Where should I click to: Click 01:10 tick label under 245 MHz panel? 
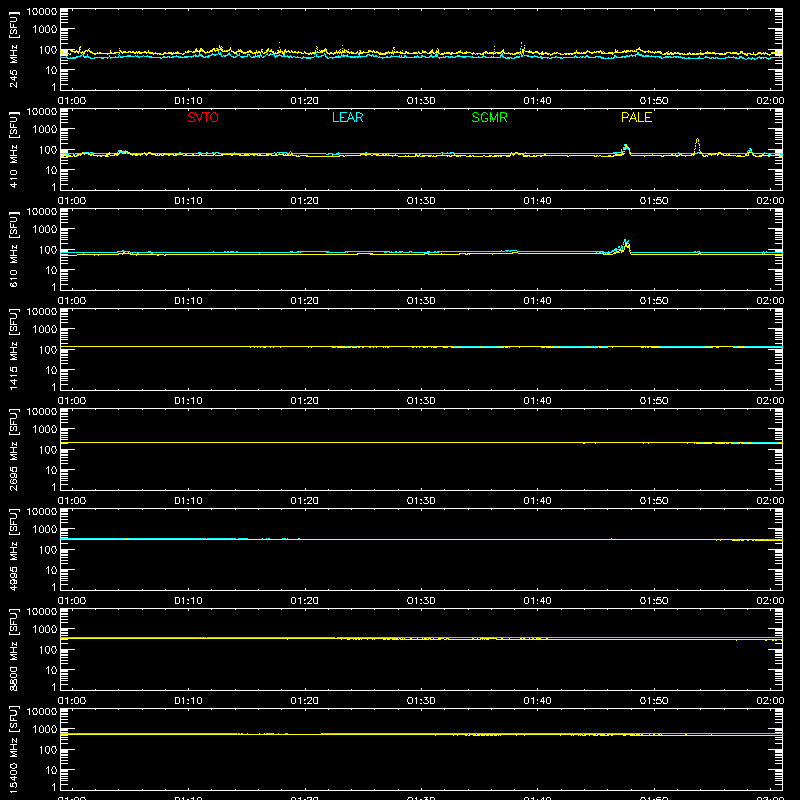tap(188, 101)
